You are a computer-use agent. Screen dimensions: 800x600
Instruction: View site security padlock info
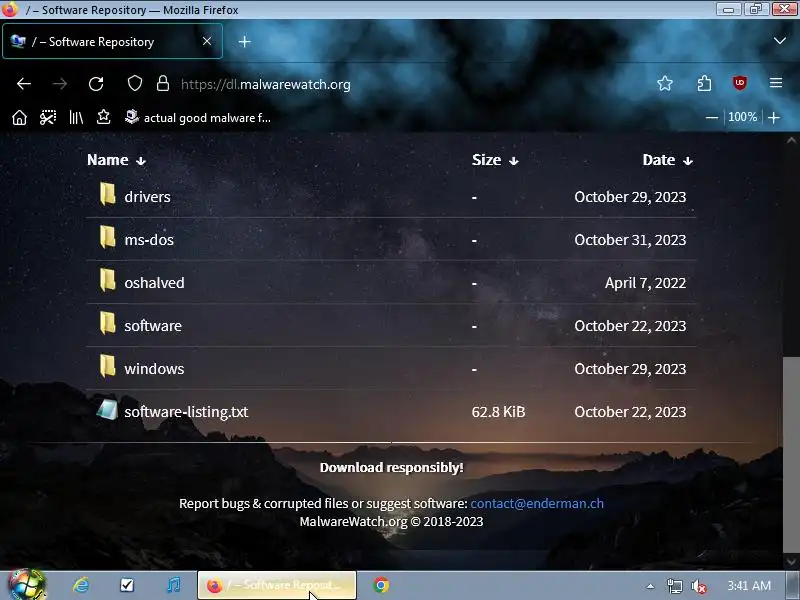coord(163,84)
